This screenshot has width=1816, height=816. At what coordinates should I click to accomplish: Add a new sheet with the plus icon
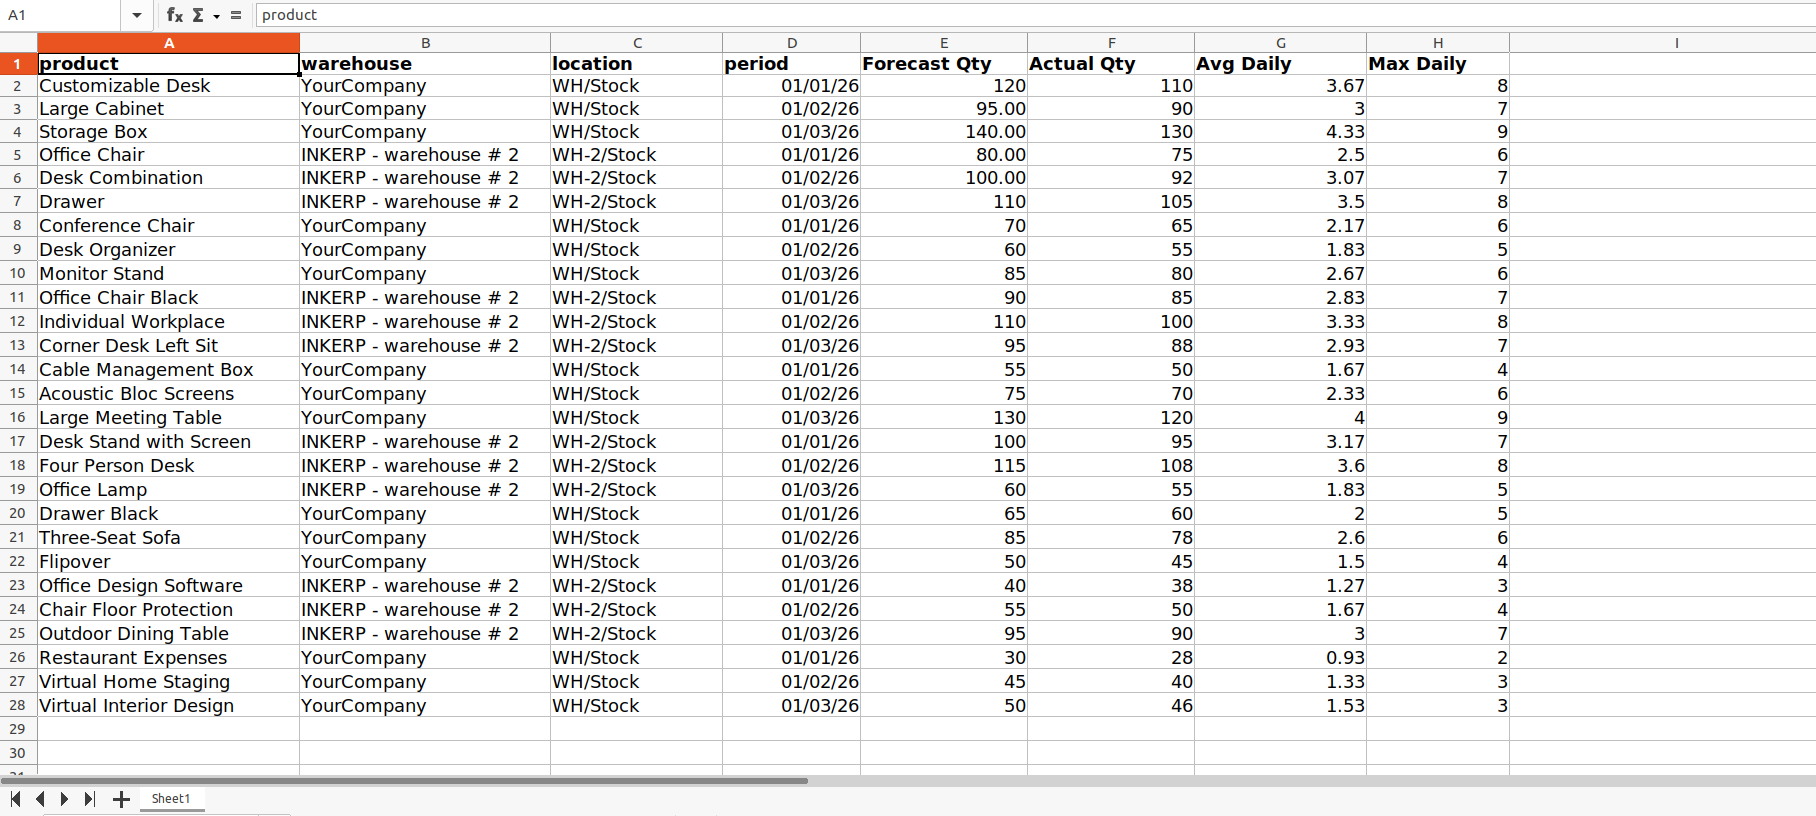pyautogui.click(x=121, y=799)
